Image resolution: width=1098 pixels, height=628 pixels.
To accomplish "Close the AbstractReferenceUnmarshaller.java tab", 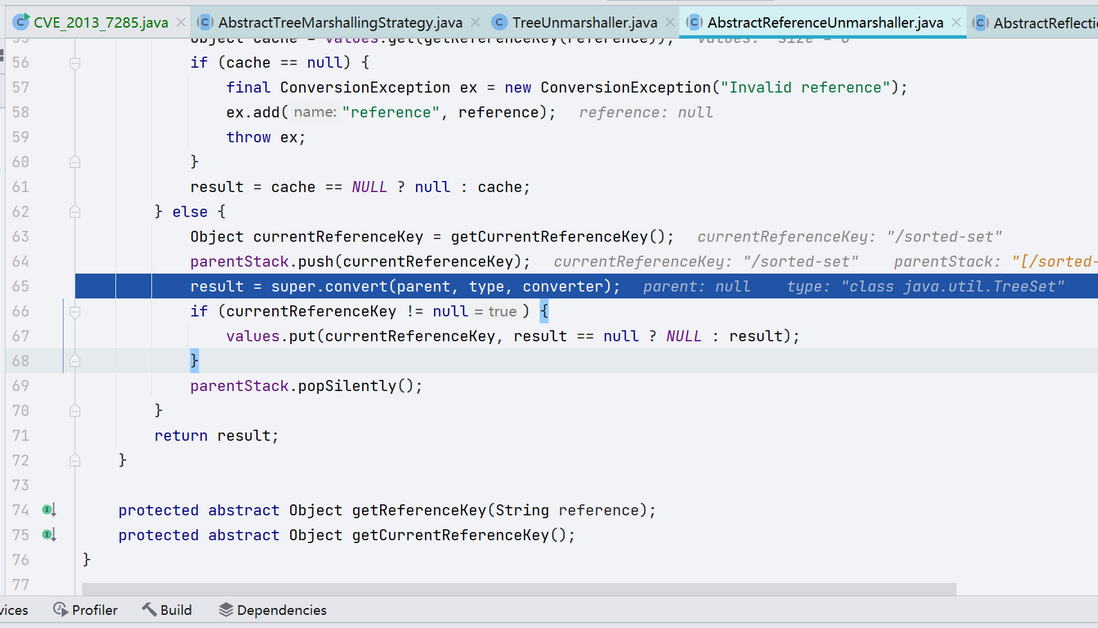I will [x=956, y=22].
